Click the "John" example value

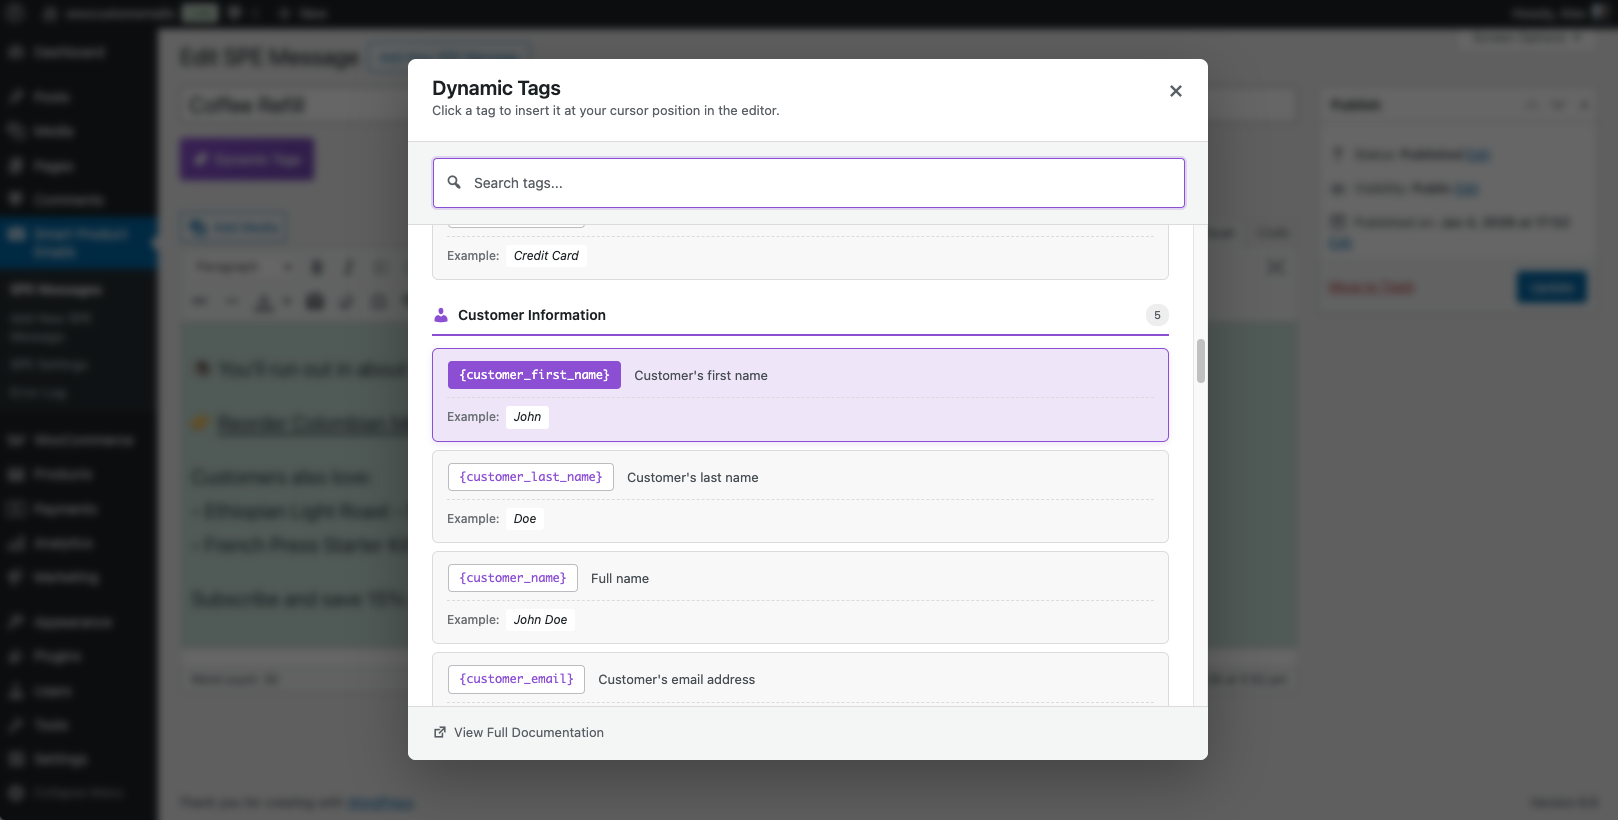(x=527, y=417)
